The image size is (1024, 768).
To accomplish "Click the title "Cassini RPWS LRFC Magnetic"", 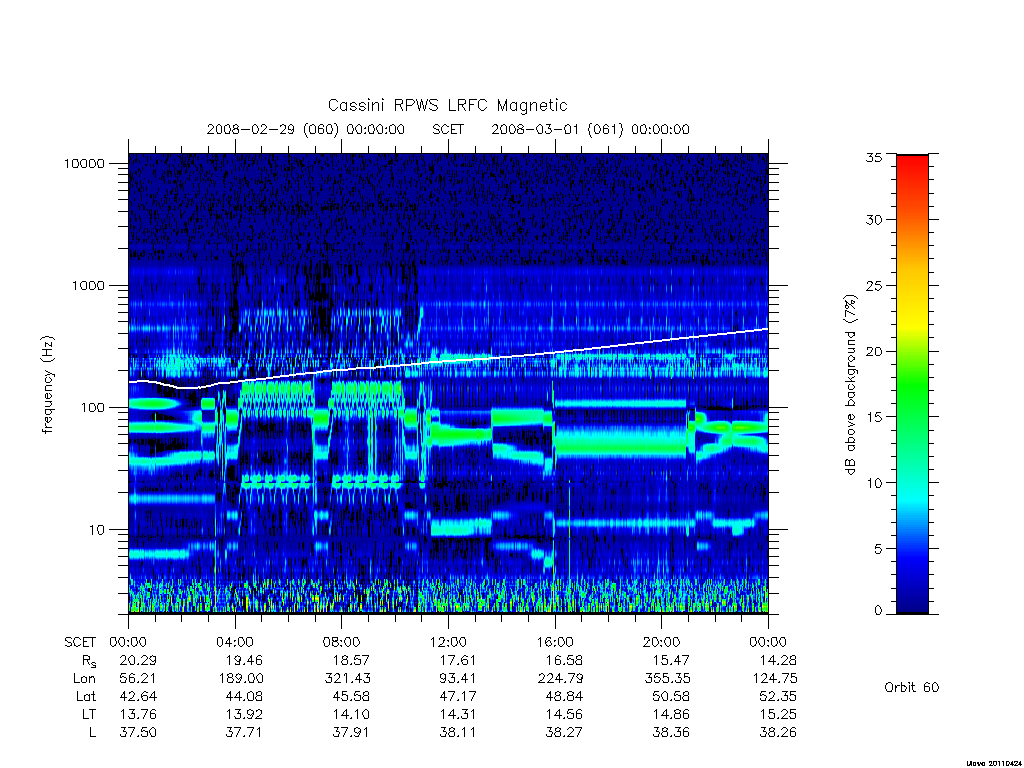I will pos(447,106).
